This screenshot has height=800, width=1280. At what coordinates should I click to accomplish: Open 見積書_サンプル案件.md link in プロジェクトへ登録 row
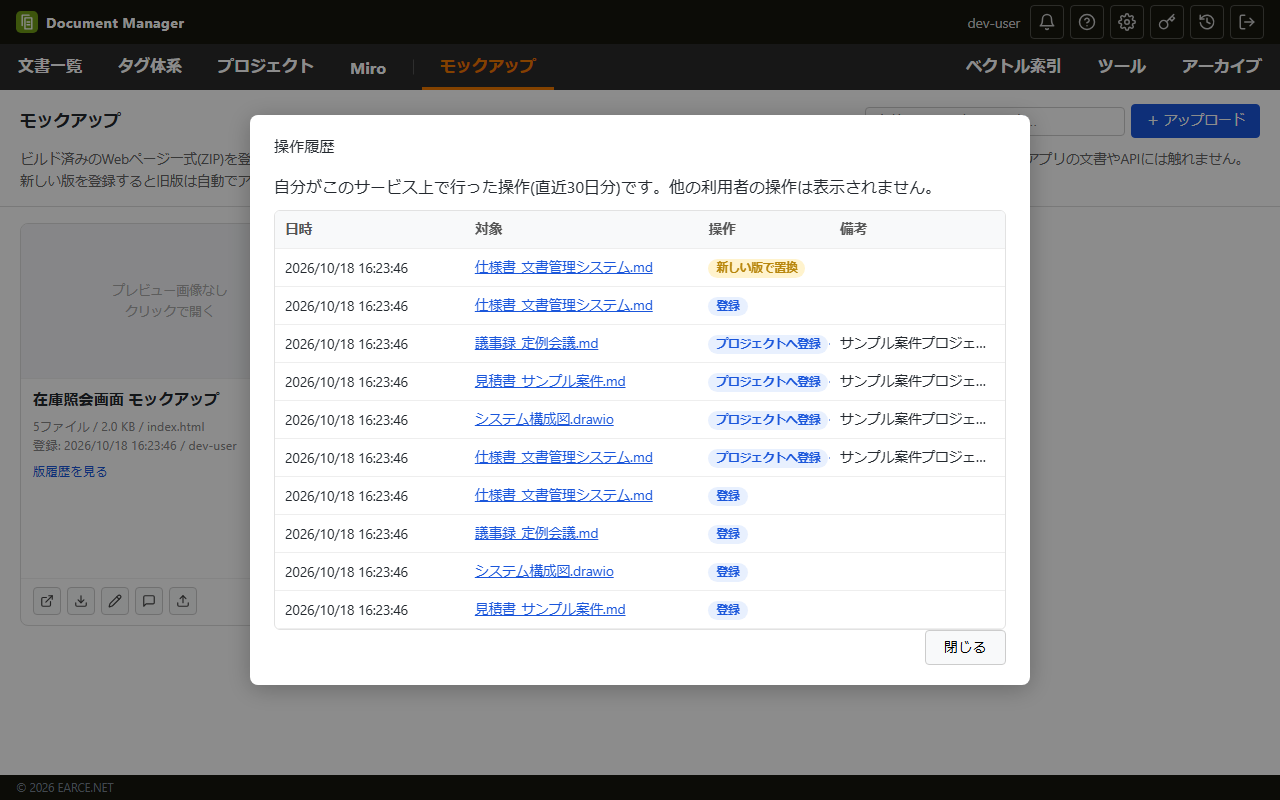click(550, 381)
